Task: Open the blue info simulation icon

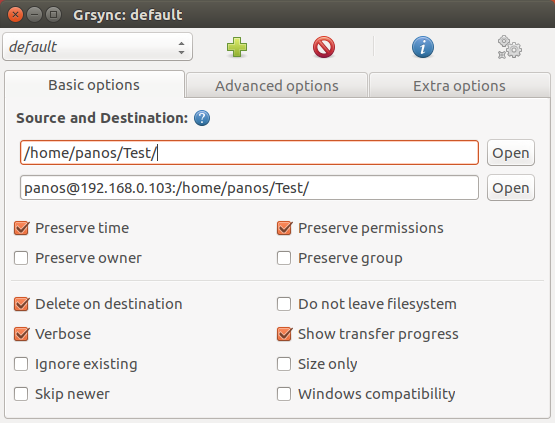Action: pos(423,47)
